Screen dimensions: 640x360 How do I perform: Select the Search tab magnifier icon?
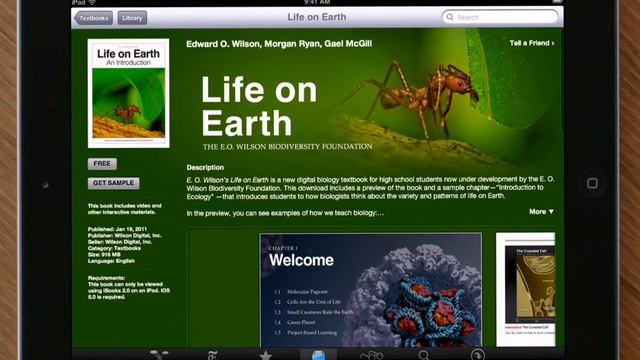[x=424, y=355]
